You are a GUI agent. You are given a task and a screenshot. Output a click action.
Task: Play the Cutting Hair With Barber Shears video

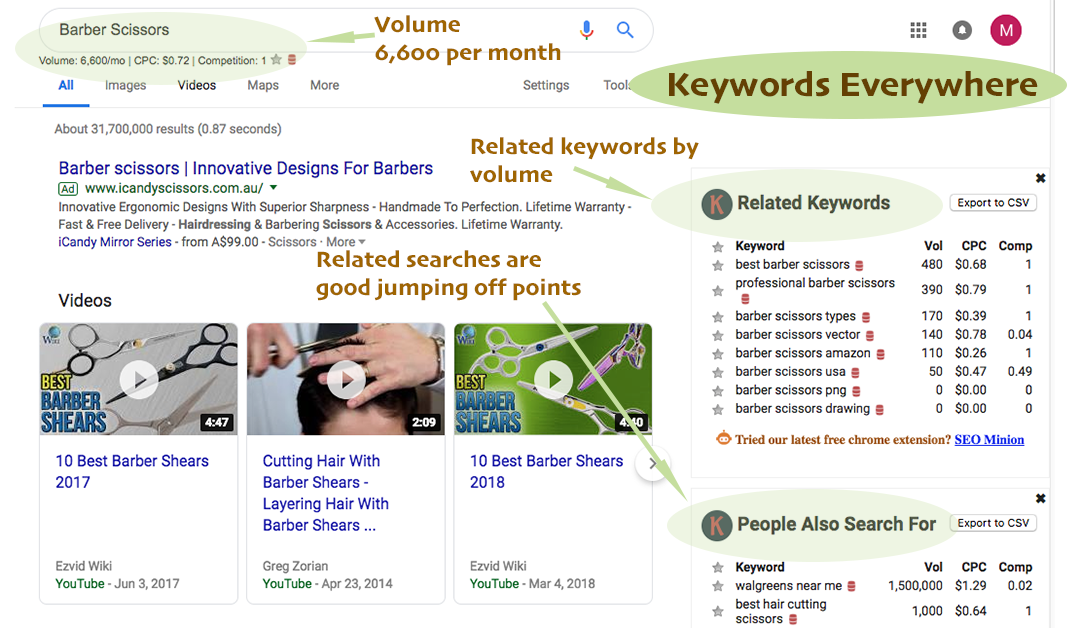[346, 378]
